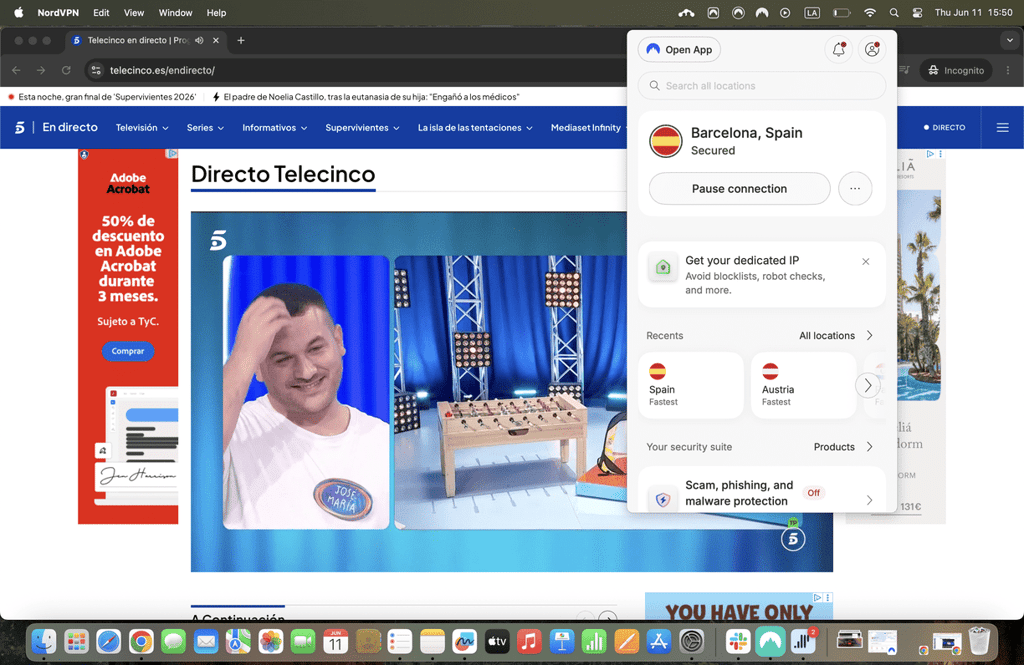
Task: Open the Get your dedicated IP card
Action: coord(761,274)
